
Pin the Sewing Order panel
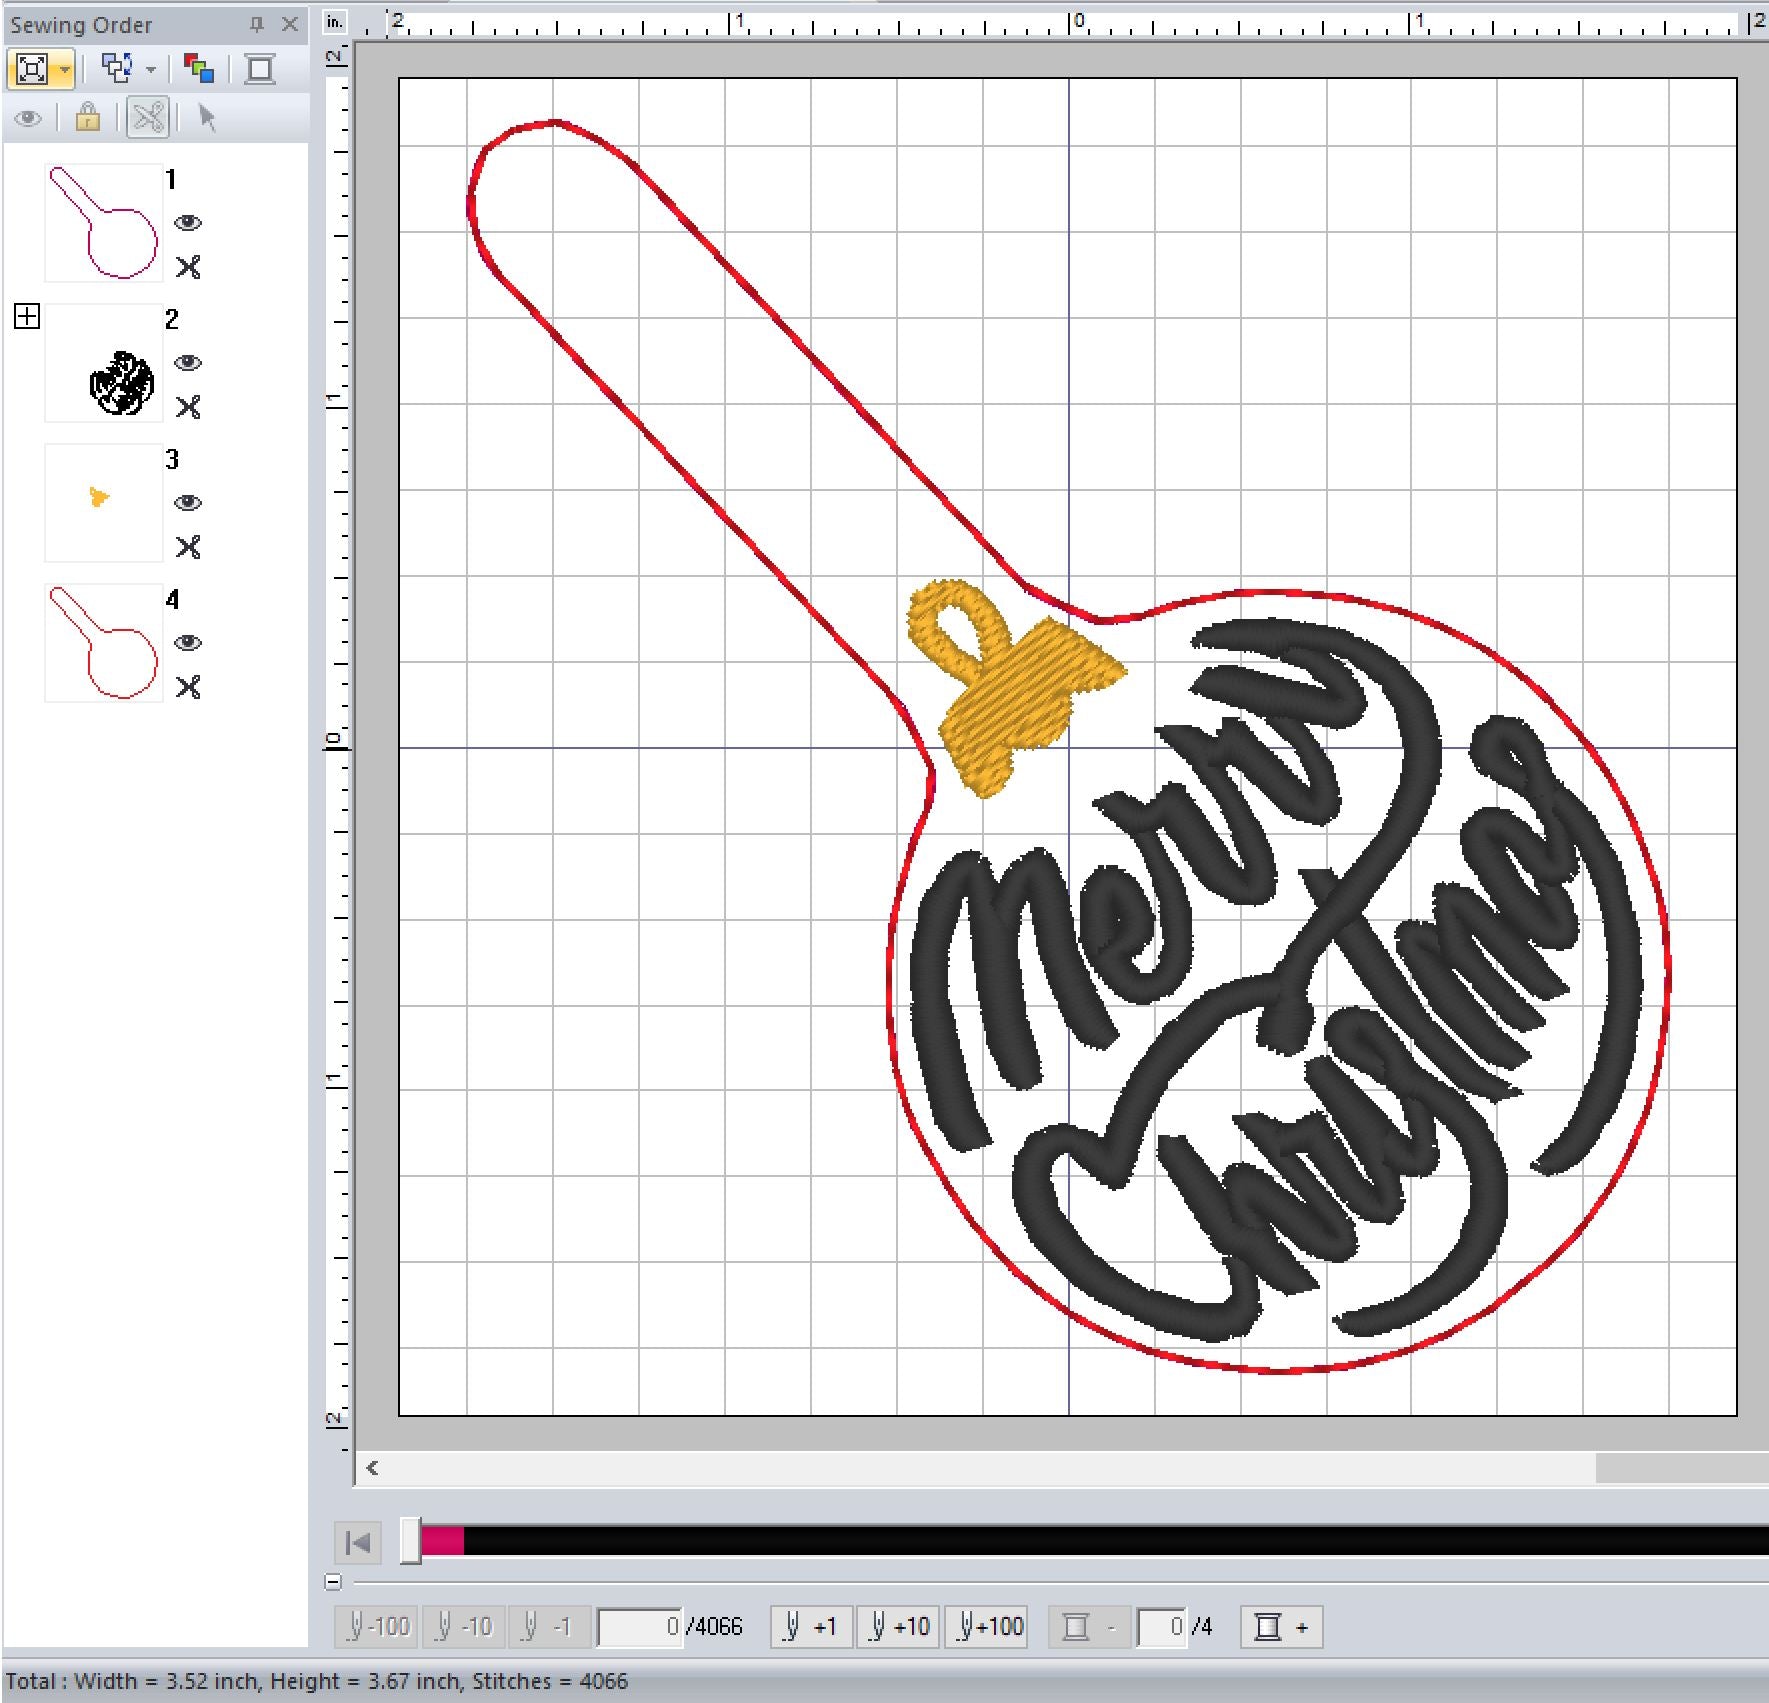tap(257, 24)
